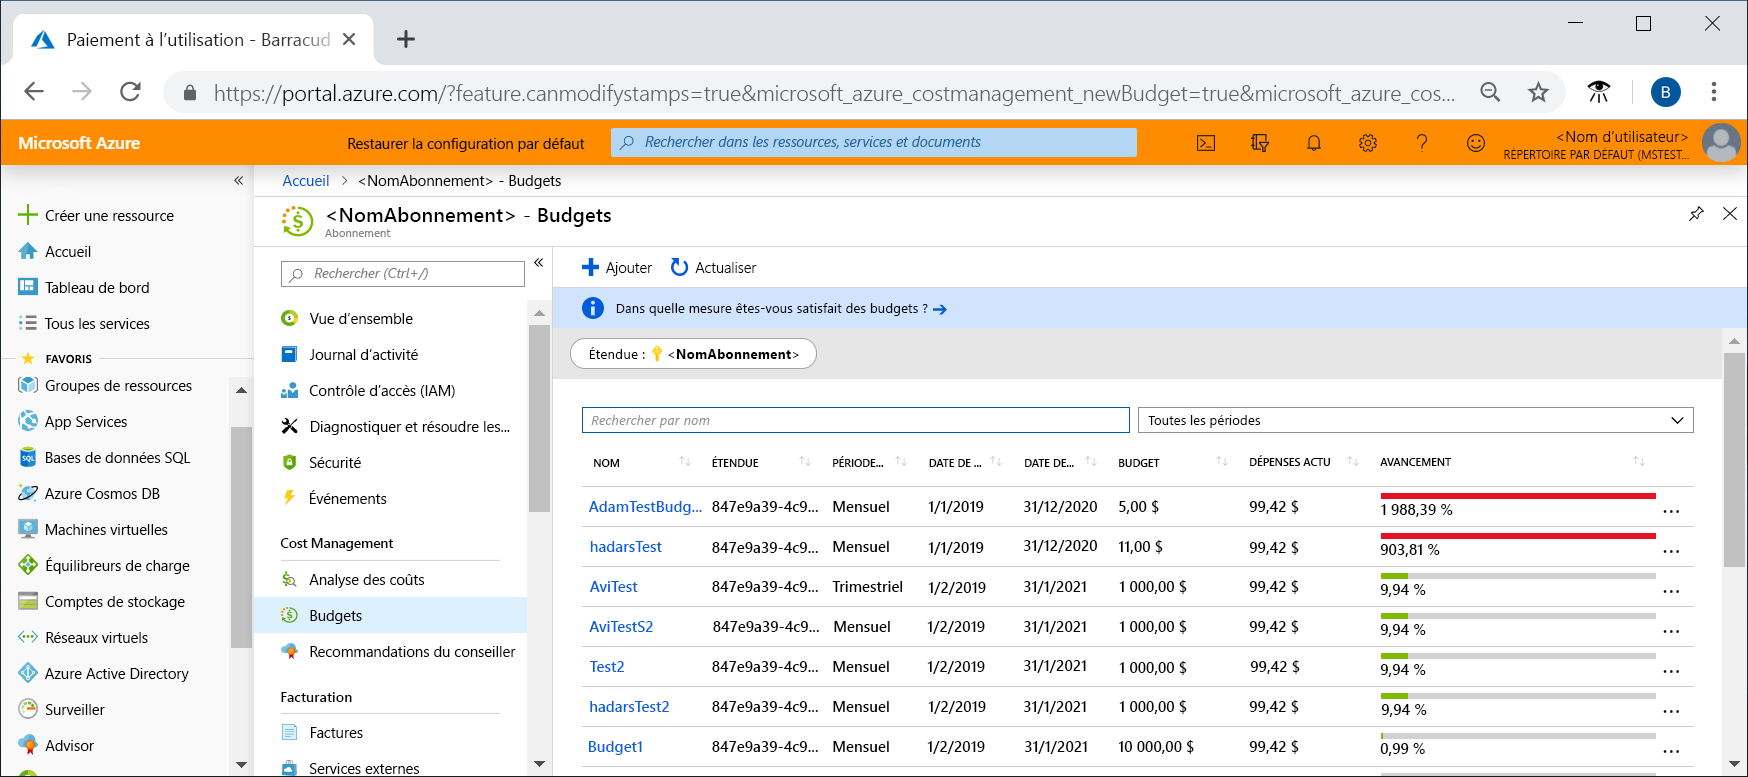Change scope via Étendue pill

(693, 354)
